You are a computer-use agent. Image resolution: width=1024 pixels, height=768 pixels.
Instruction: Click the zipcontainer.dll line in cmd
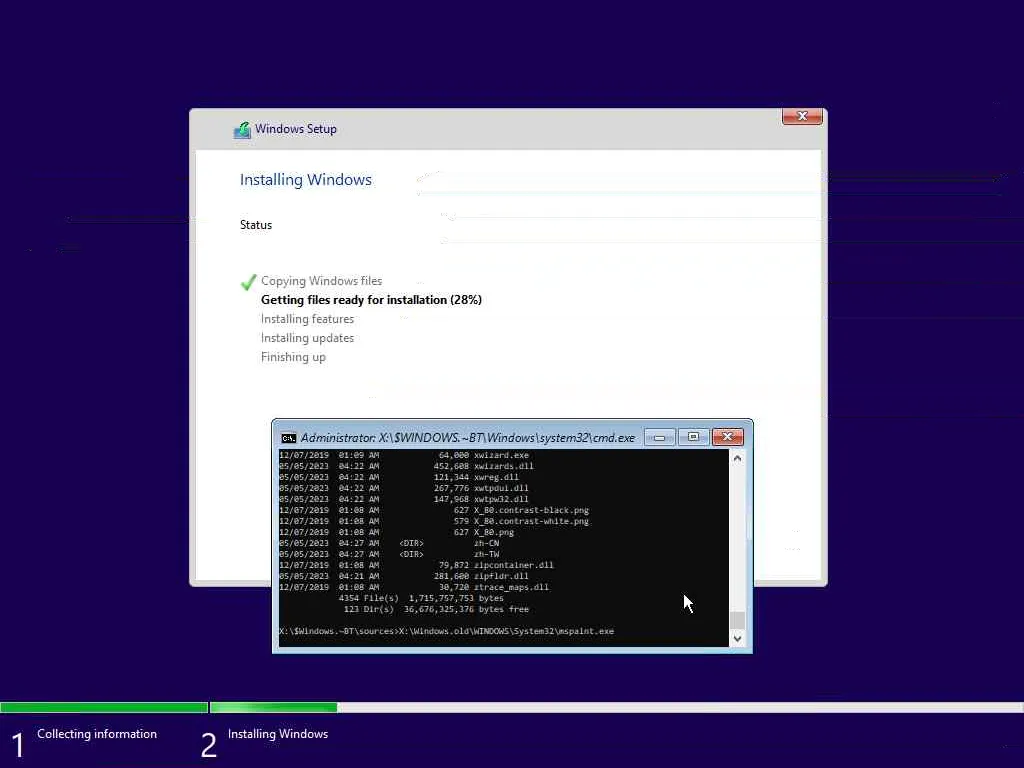[416, 566]
